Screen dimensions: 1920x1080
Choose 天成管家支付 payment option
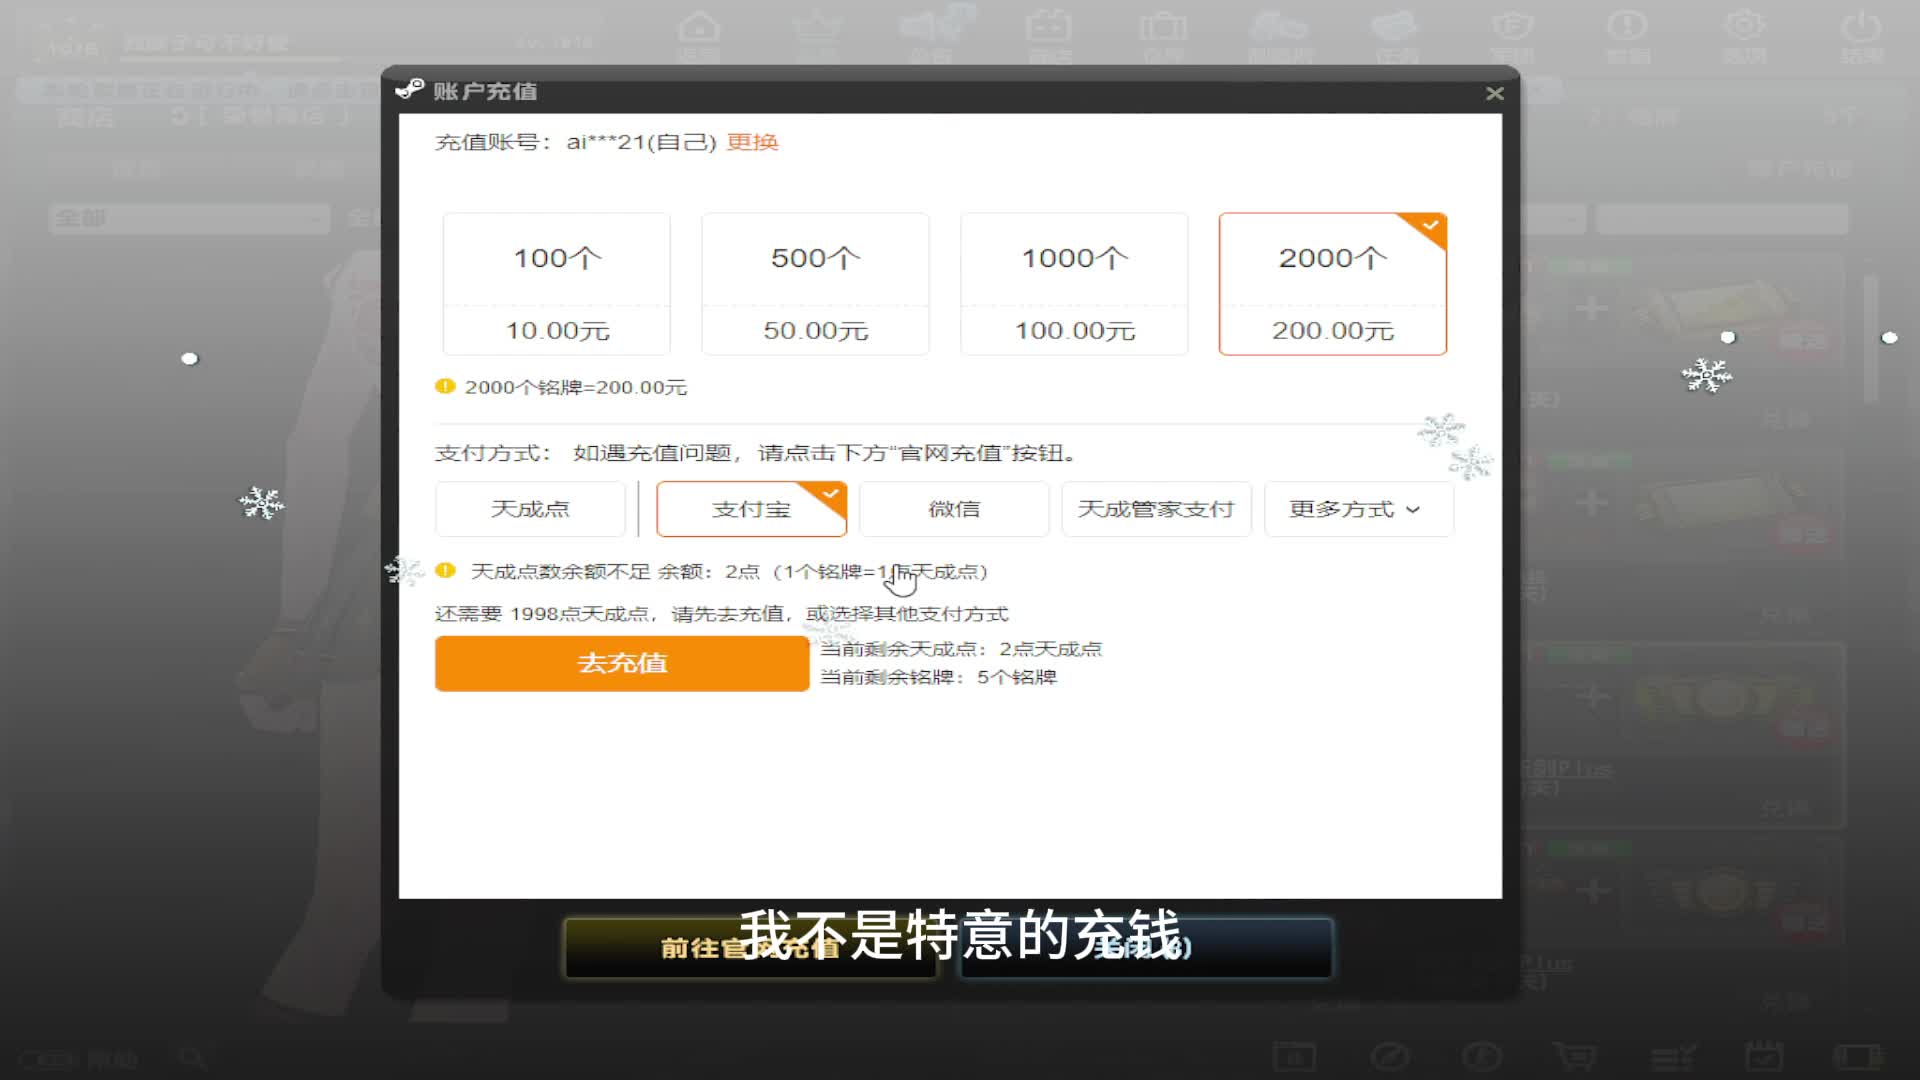pyautogui.click(x=1155, y=509)
